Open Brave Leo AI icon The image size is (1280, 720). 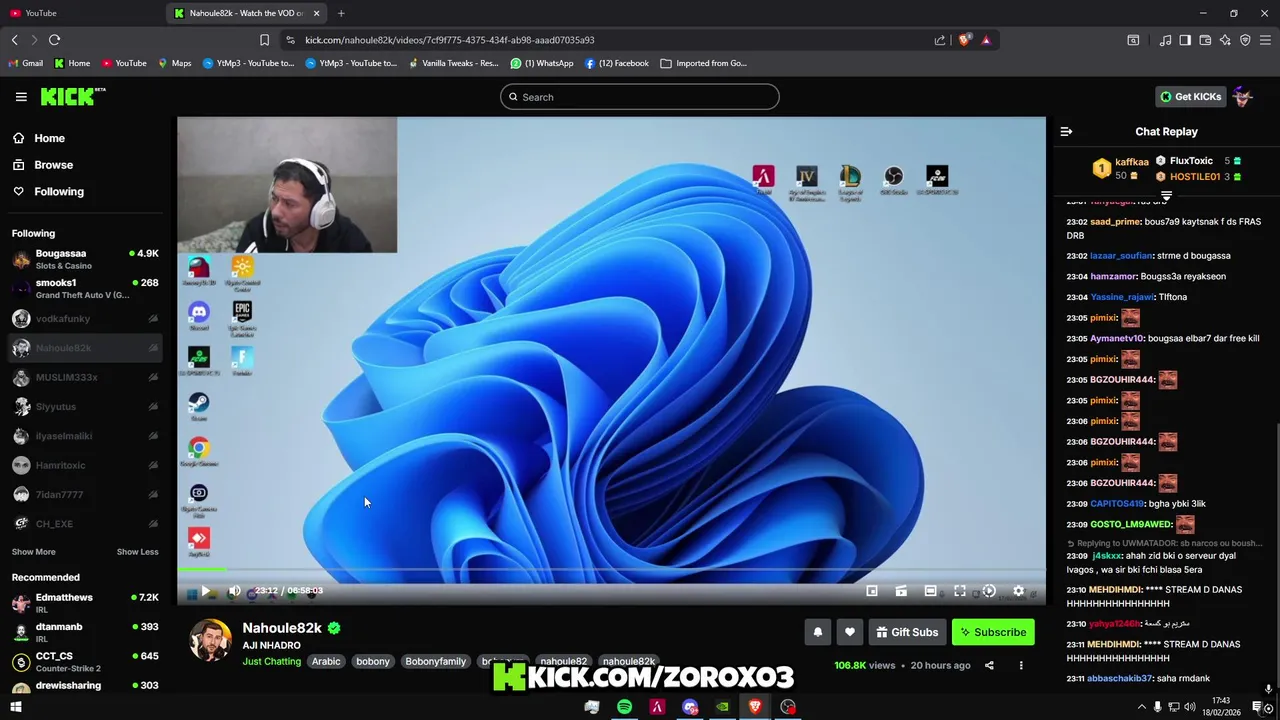1225,40
